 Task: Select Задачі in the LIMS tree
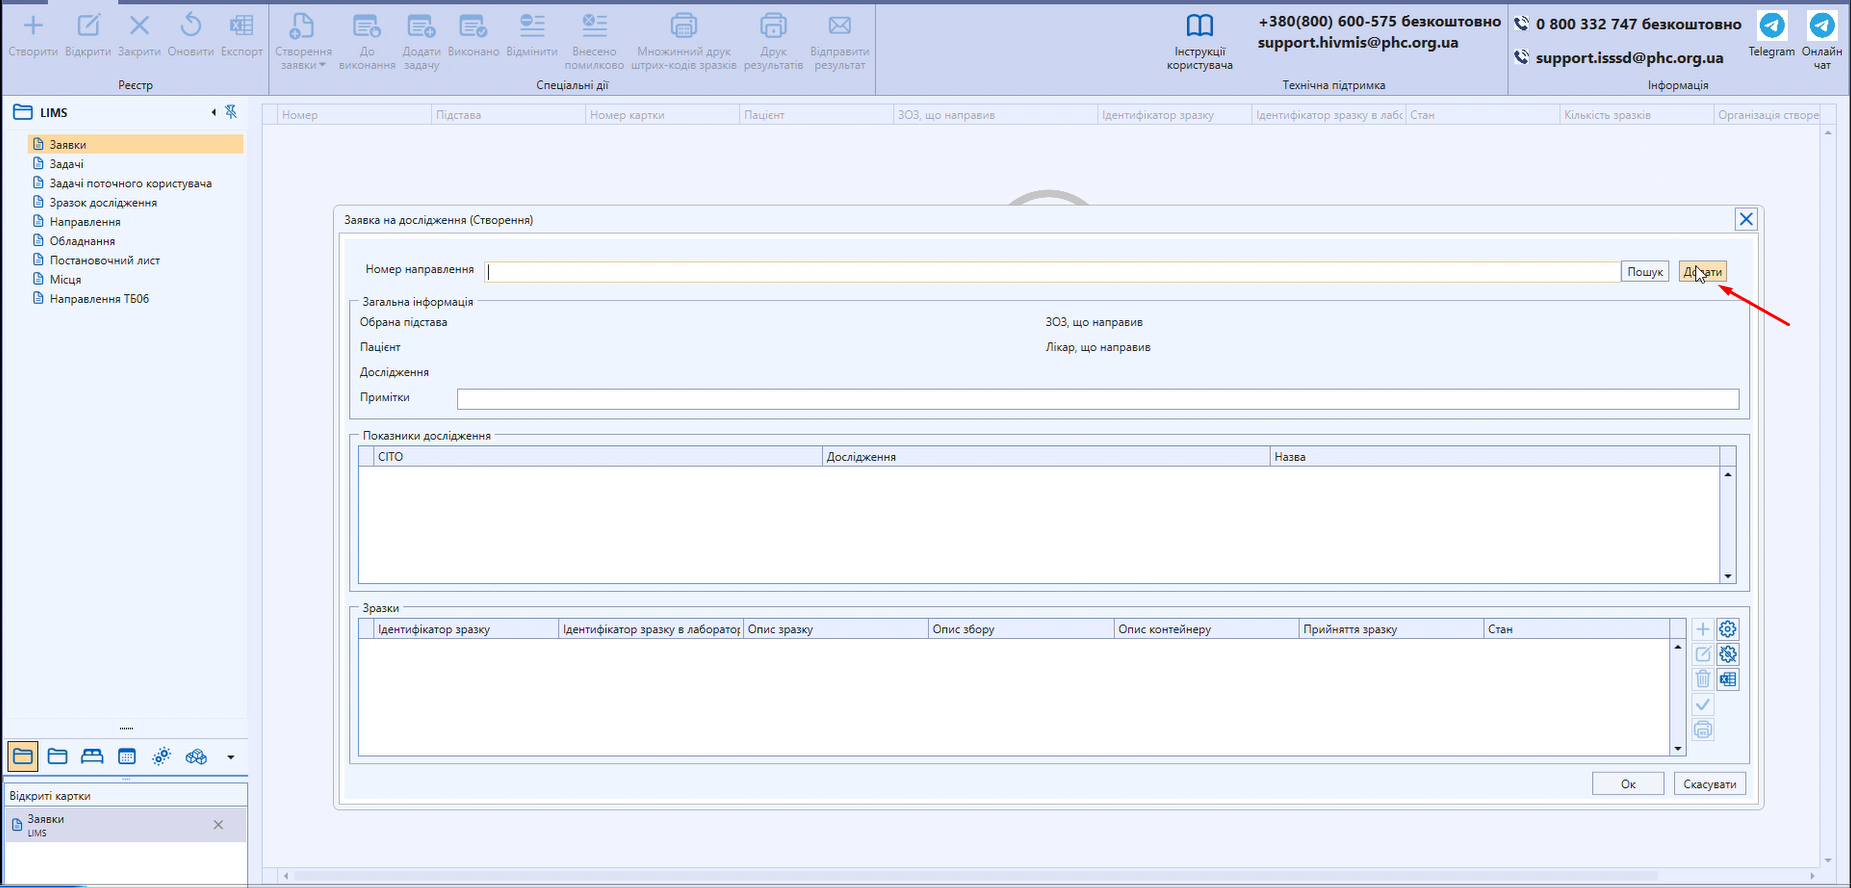coord(67,164)
